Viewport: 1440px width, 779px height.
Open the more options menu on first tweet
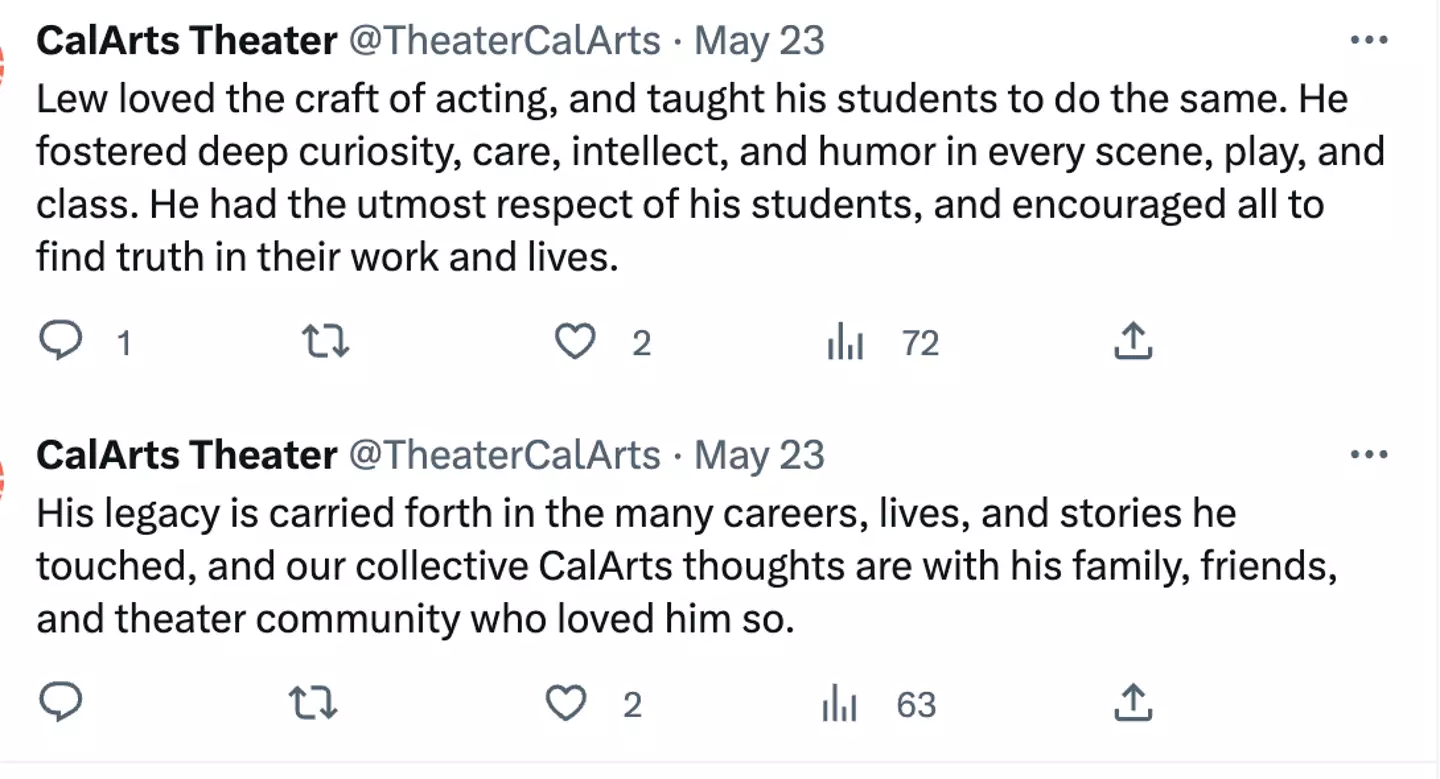tap(1369, 39)
